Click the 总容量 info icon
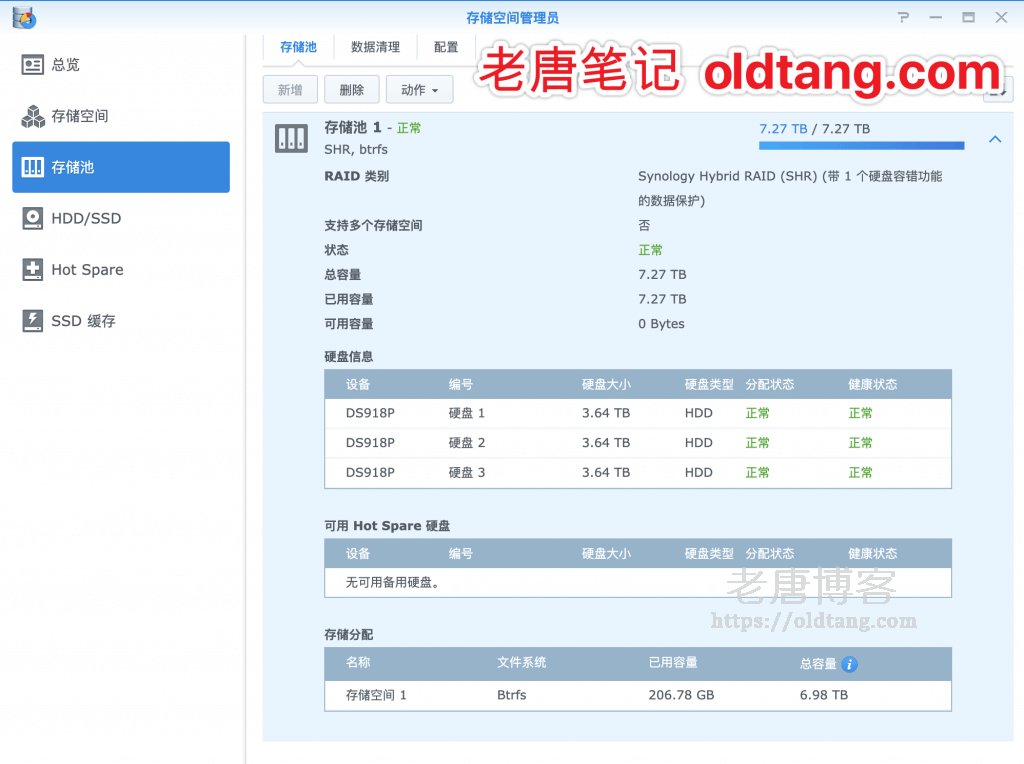 pos(849,664)
